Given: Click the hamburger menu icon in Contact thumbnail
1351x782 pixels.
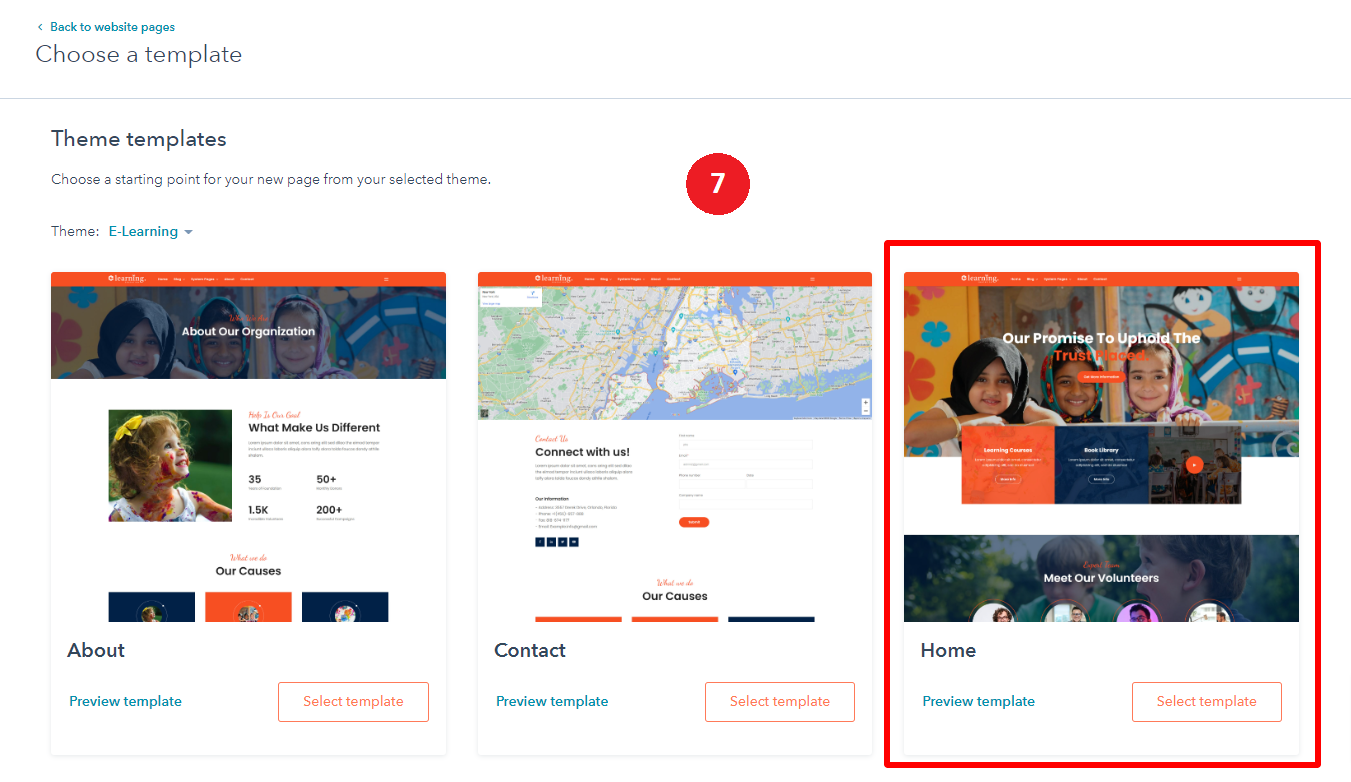Looking at the screenshot, I should 812,279.
